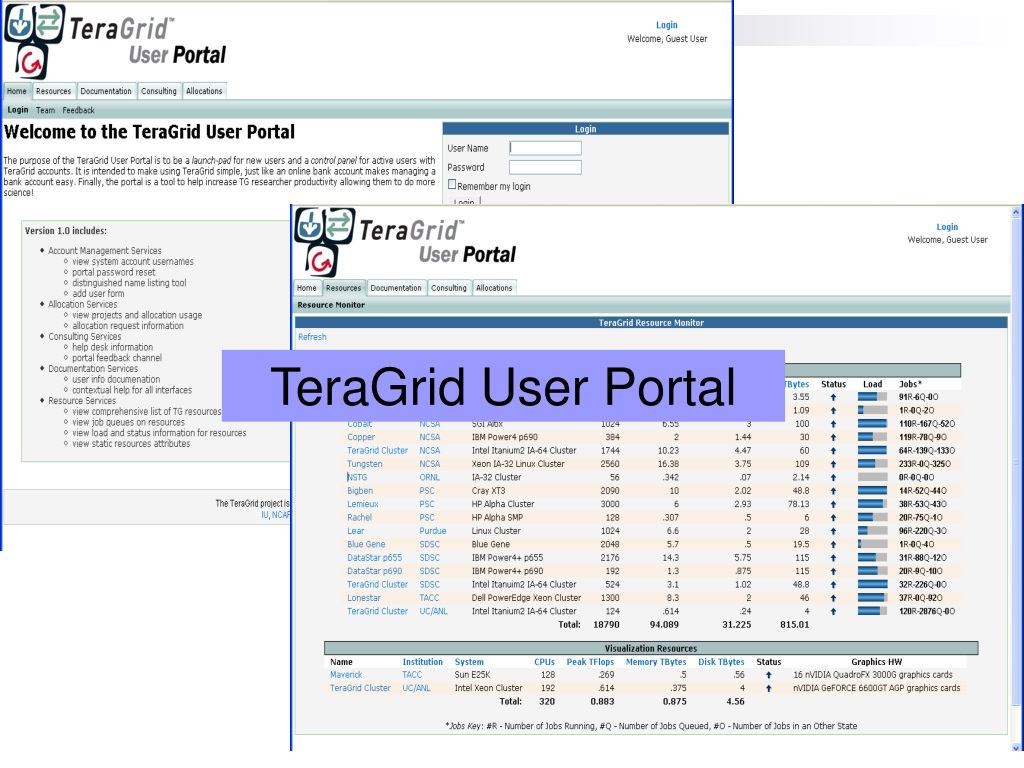This screenshot has width=1024, height=768.
Task: Open the Allocations tab in the Resource Monitor window
Action: (494, 288)
